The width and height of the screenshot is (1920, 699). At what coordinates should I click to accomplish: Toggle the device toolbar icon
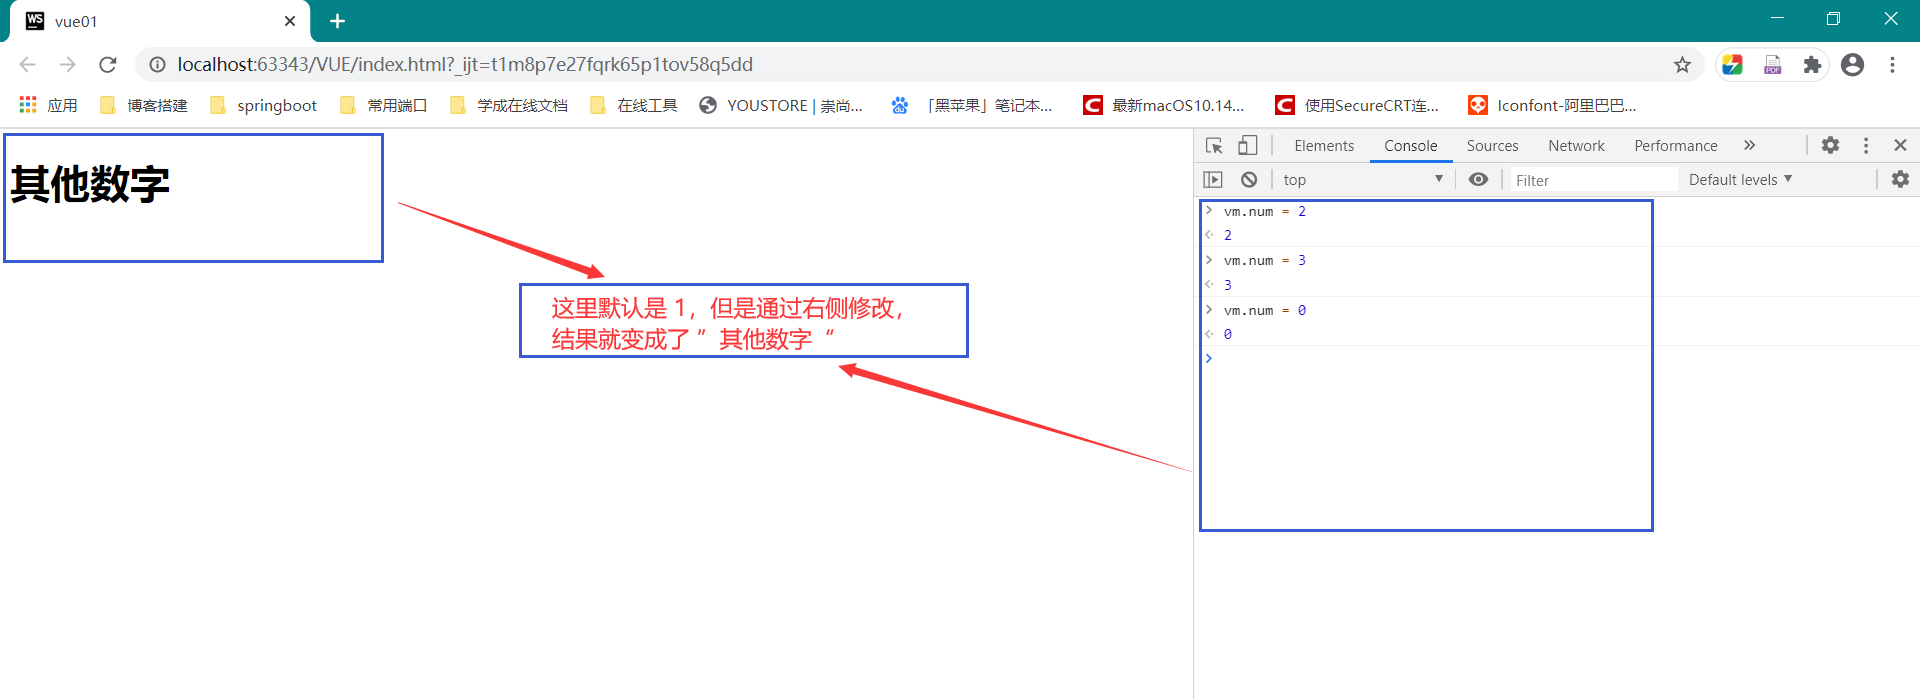[x=1247, y=146]
